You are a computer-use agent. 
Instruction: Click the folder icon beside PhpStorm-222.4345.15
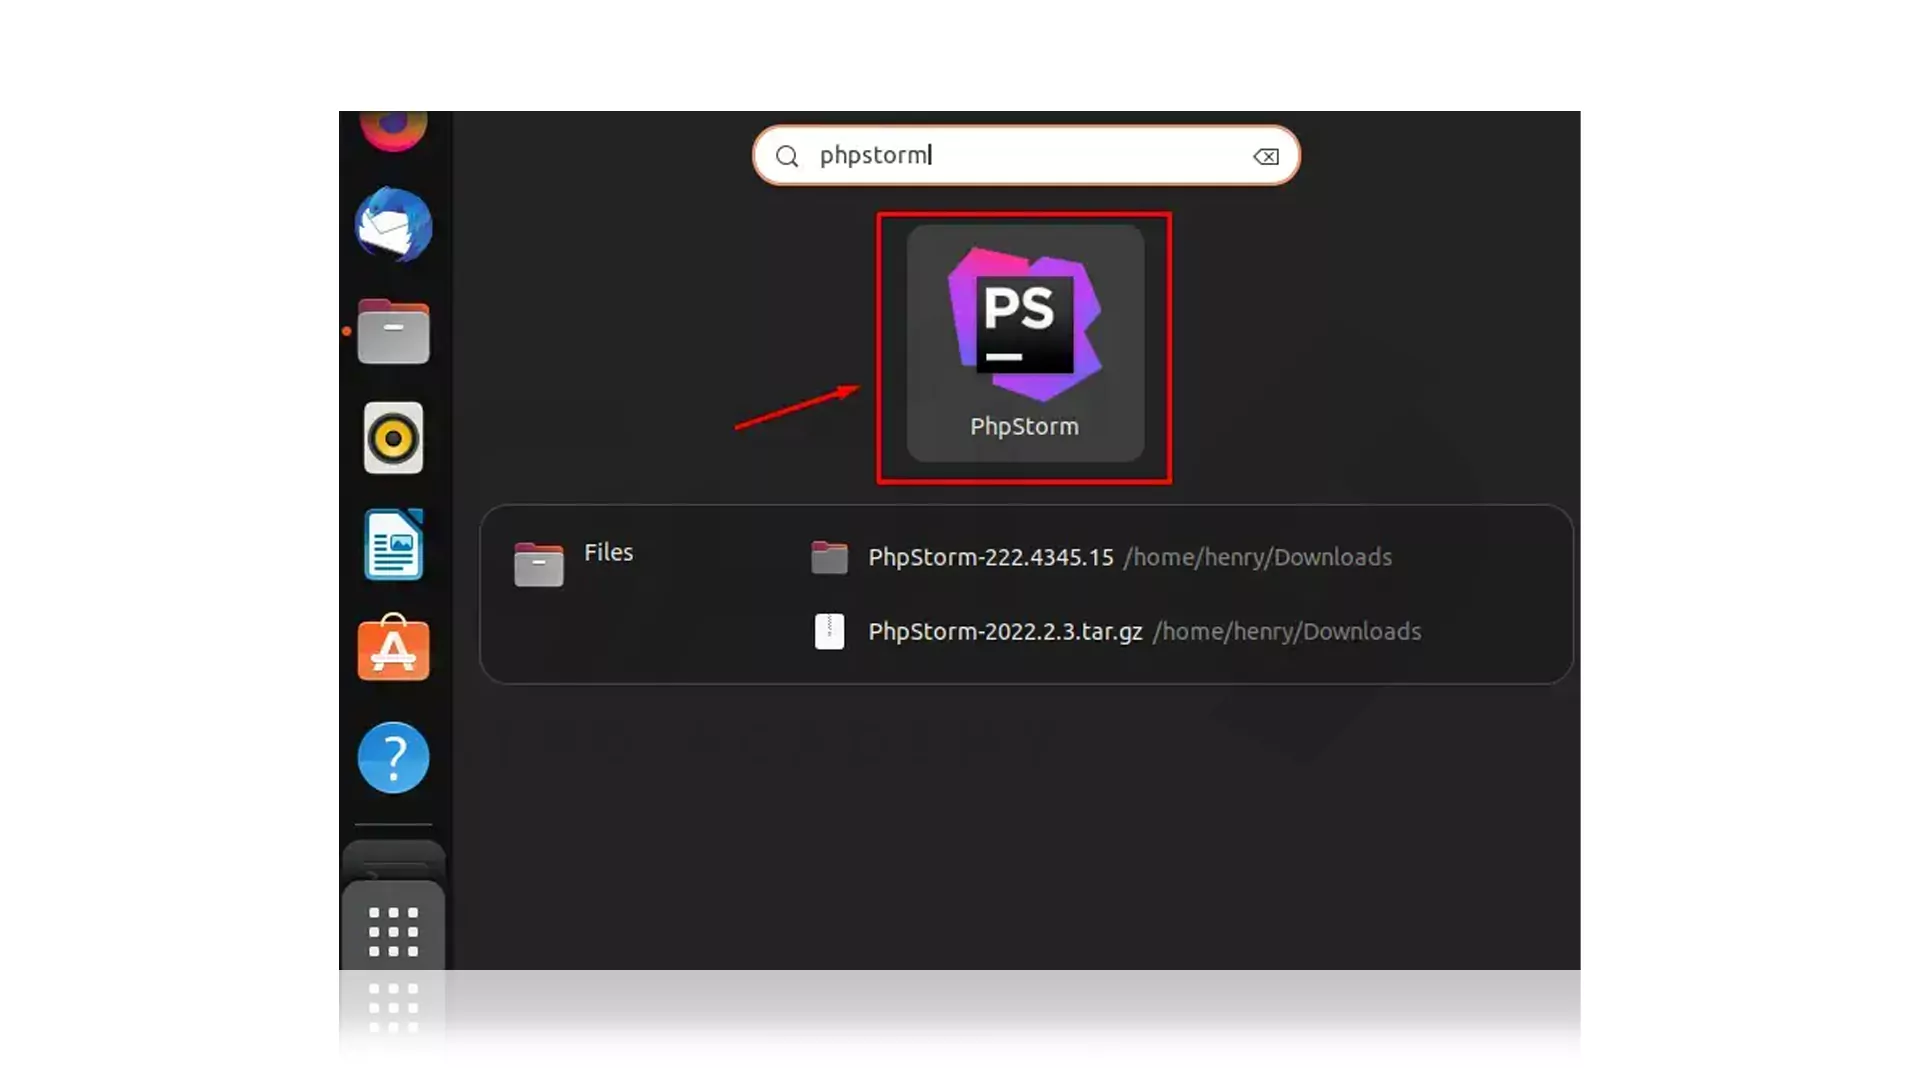coord(829,557)
